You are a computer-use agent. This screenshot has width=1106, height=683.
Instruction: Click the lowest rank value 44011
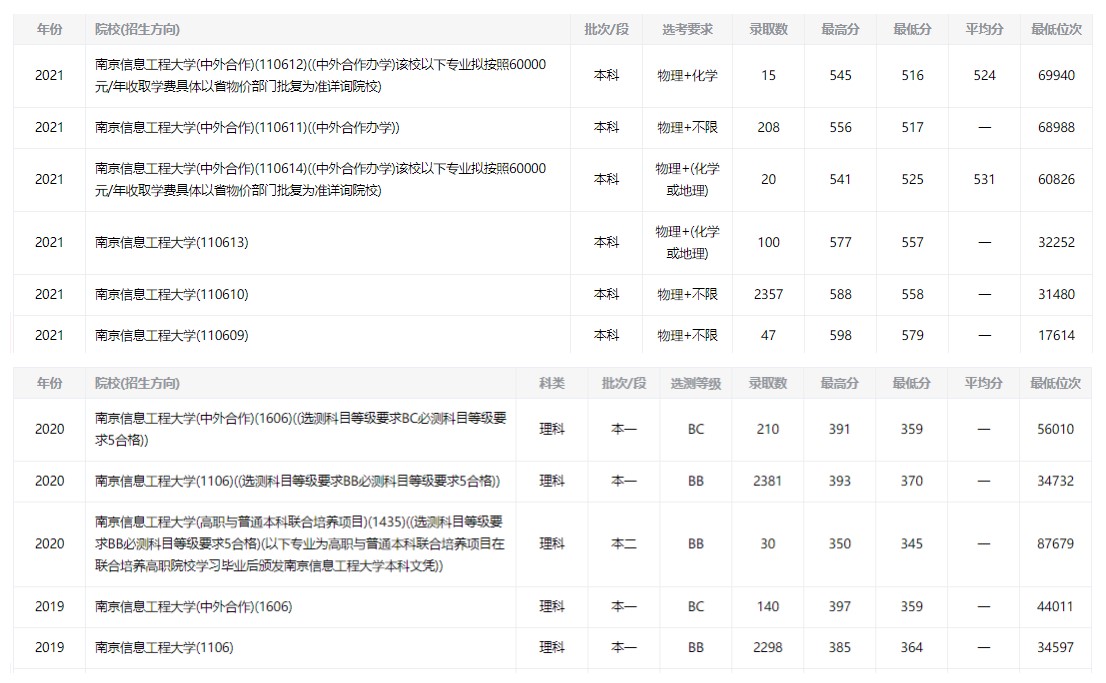[x=1056, y=606]
